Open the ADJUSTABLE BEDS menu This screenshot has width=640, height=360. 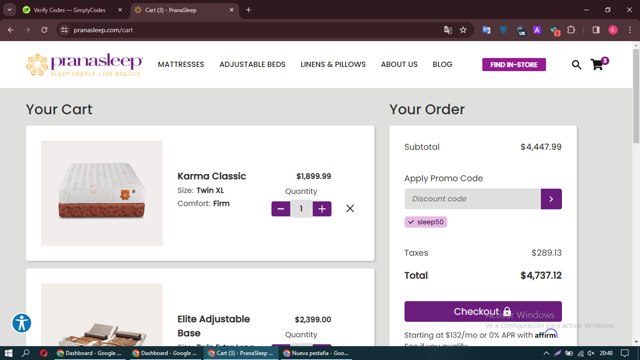pyautogui.click(x=252, y=64)
